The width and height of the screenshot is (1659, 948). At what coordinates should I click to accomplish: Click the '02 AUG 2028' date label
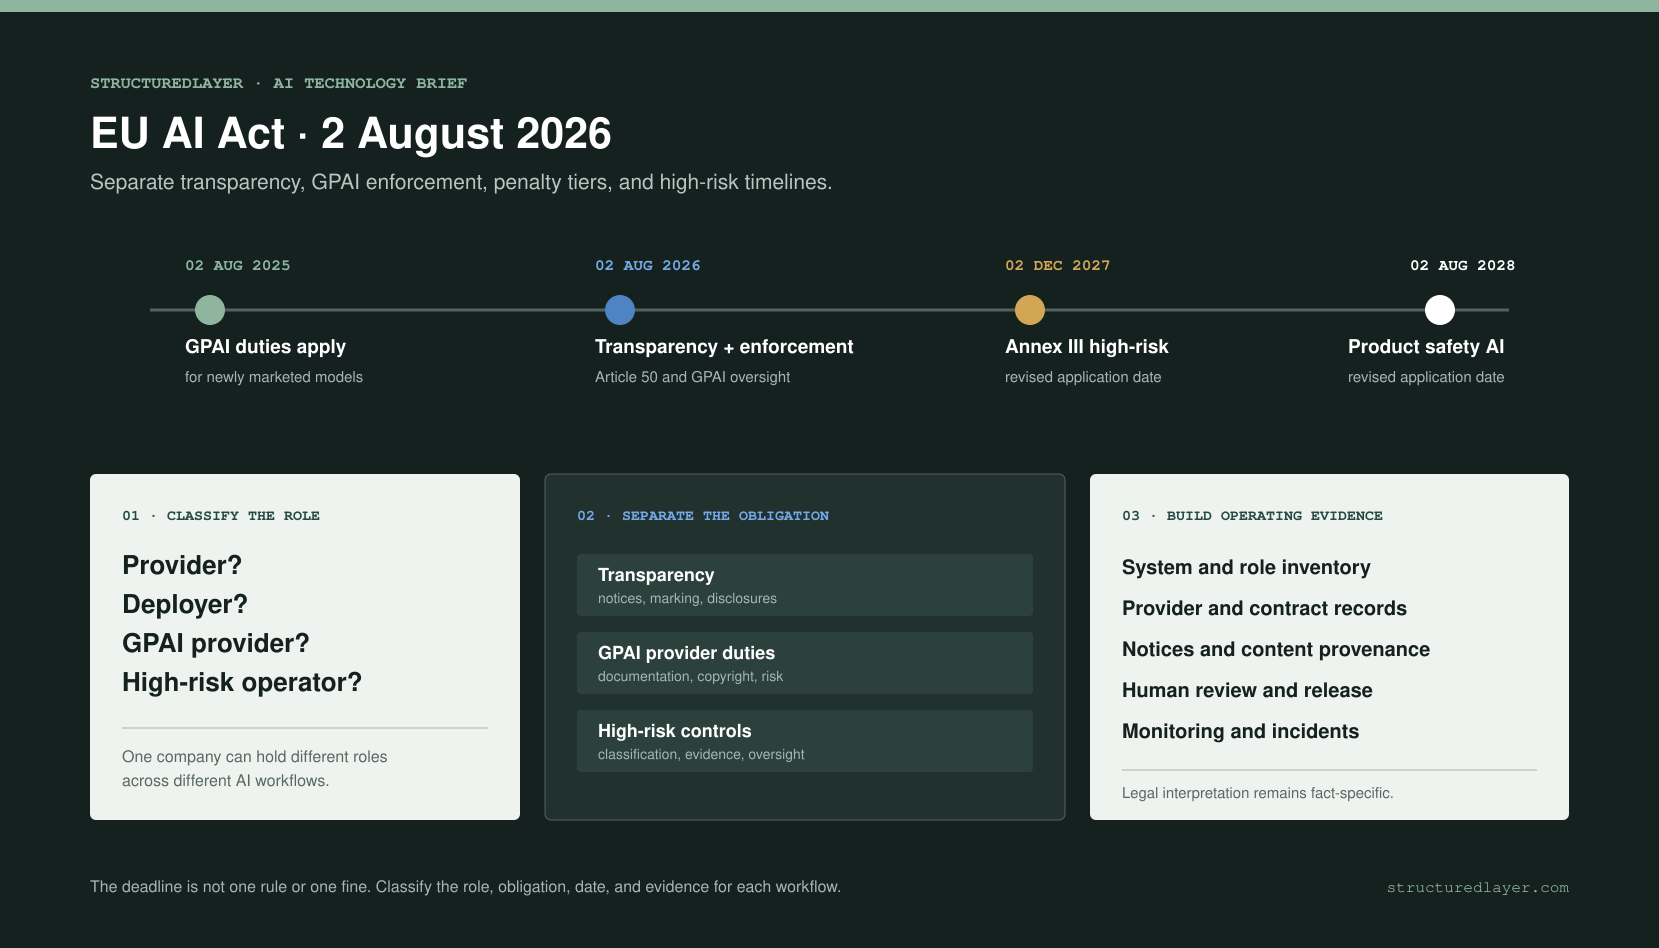(x=1462, y=266)
